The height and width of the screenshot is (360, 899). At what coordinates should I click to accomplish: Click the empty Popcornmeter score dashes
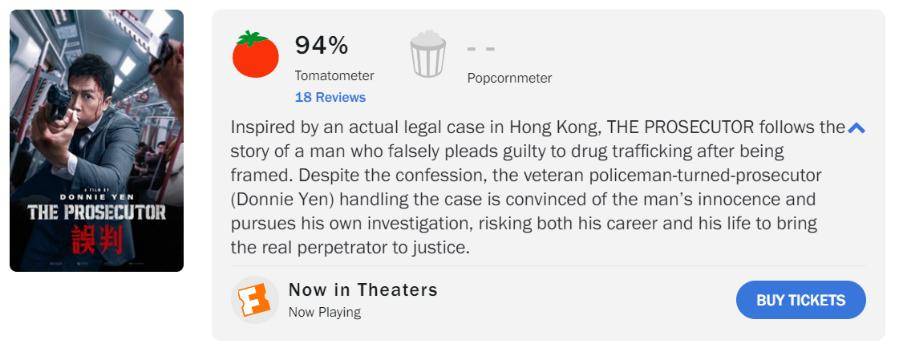click(480, 49)
